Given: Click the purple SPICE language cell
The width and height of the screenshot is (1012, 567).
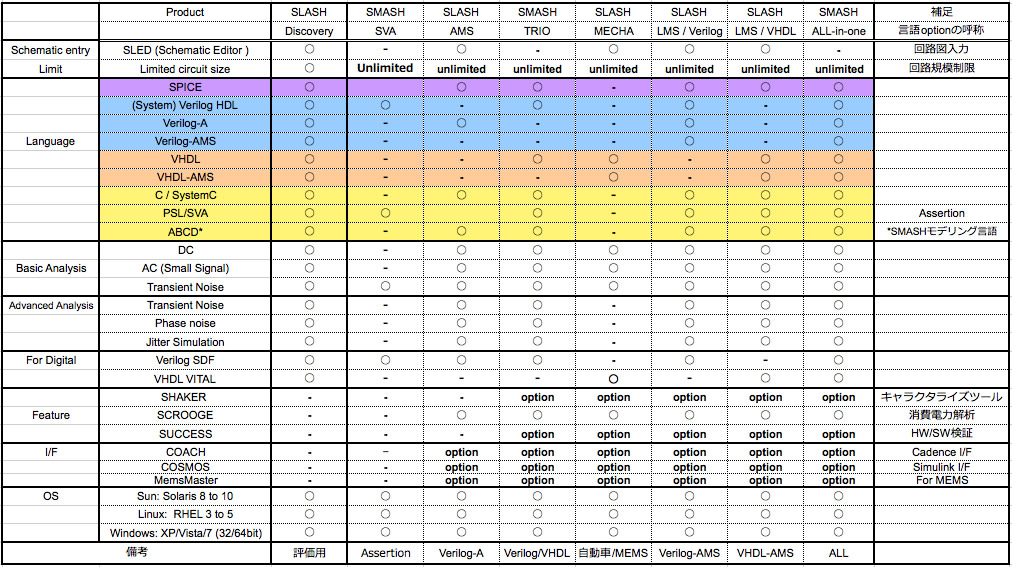Looking at the screenshot, I should [186, 87].
